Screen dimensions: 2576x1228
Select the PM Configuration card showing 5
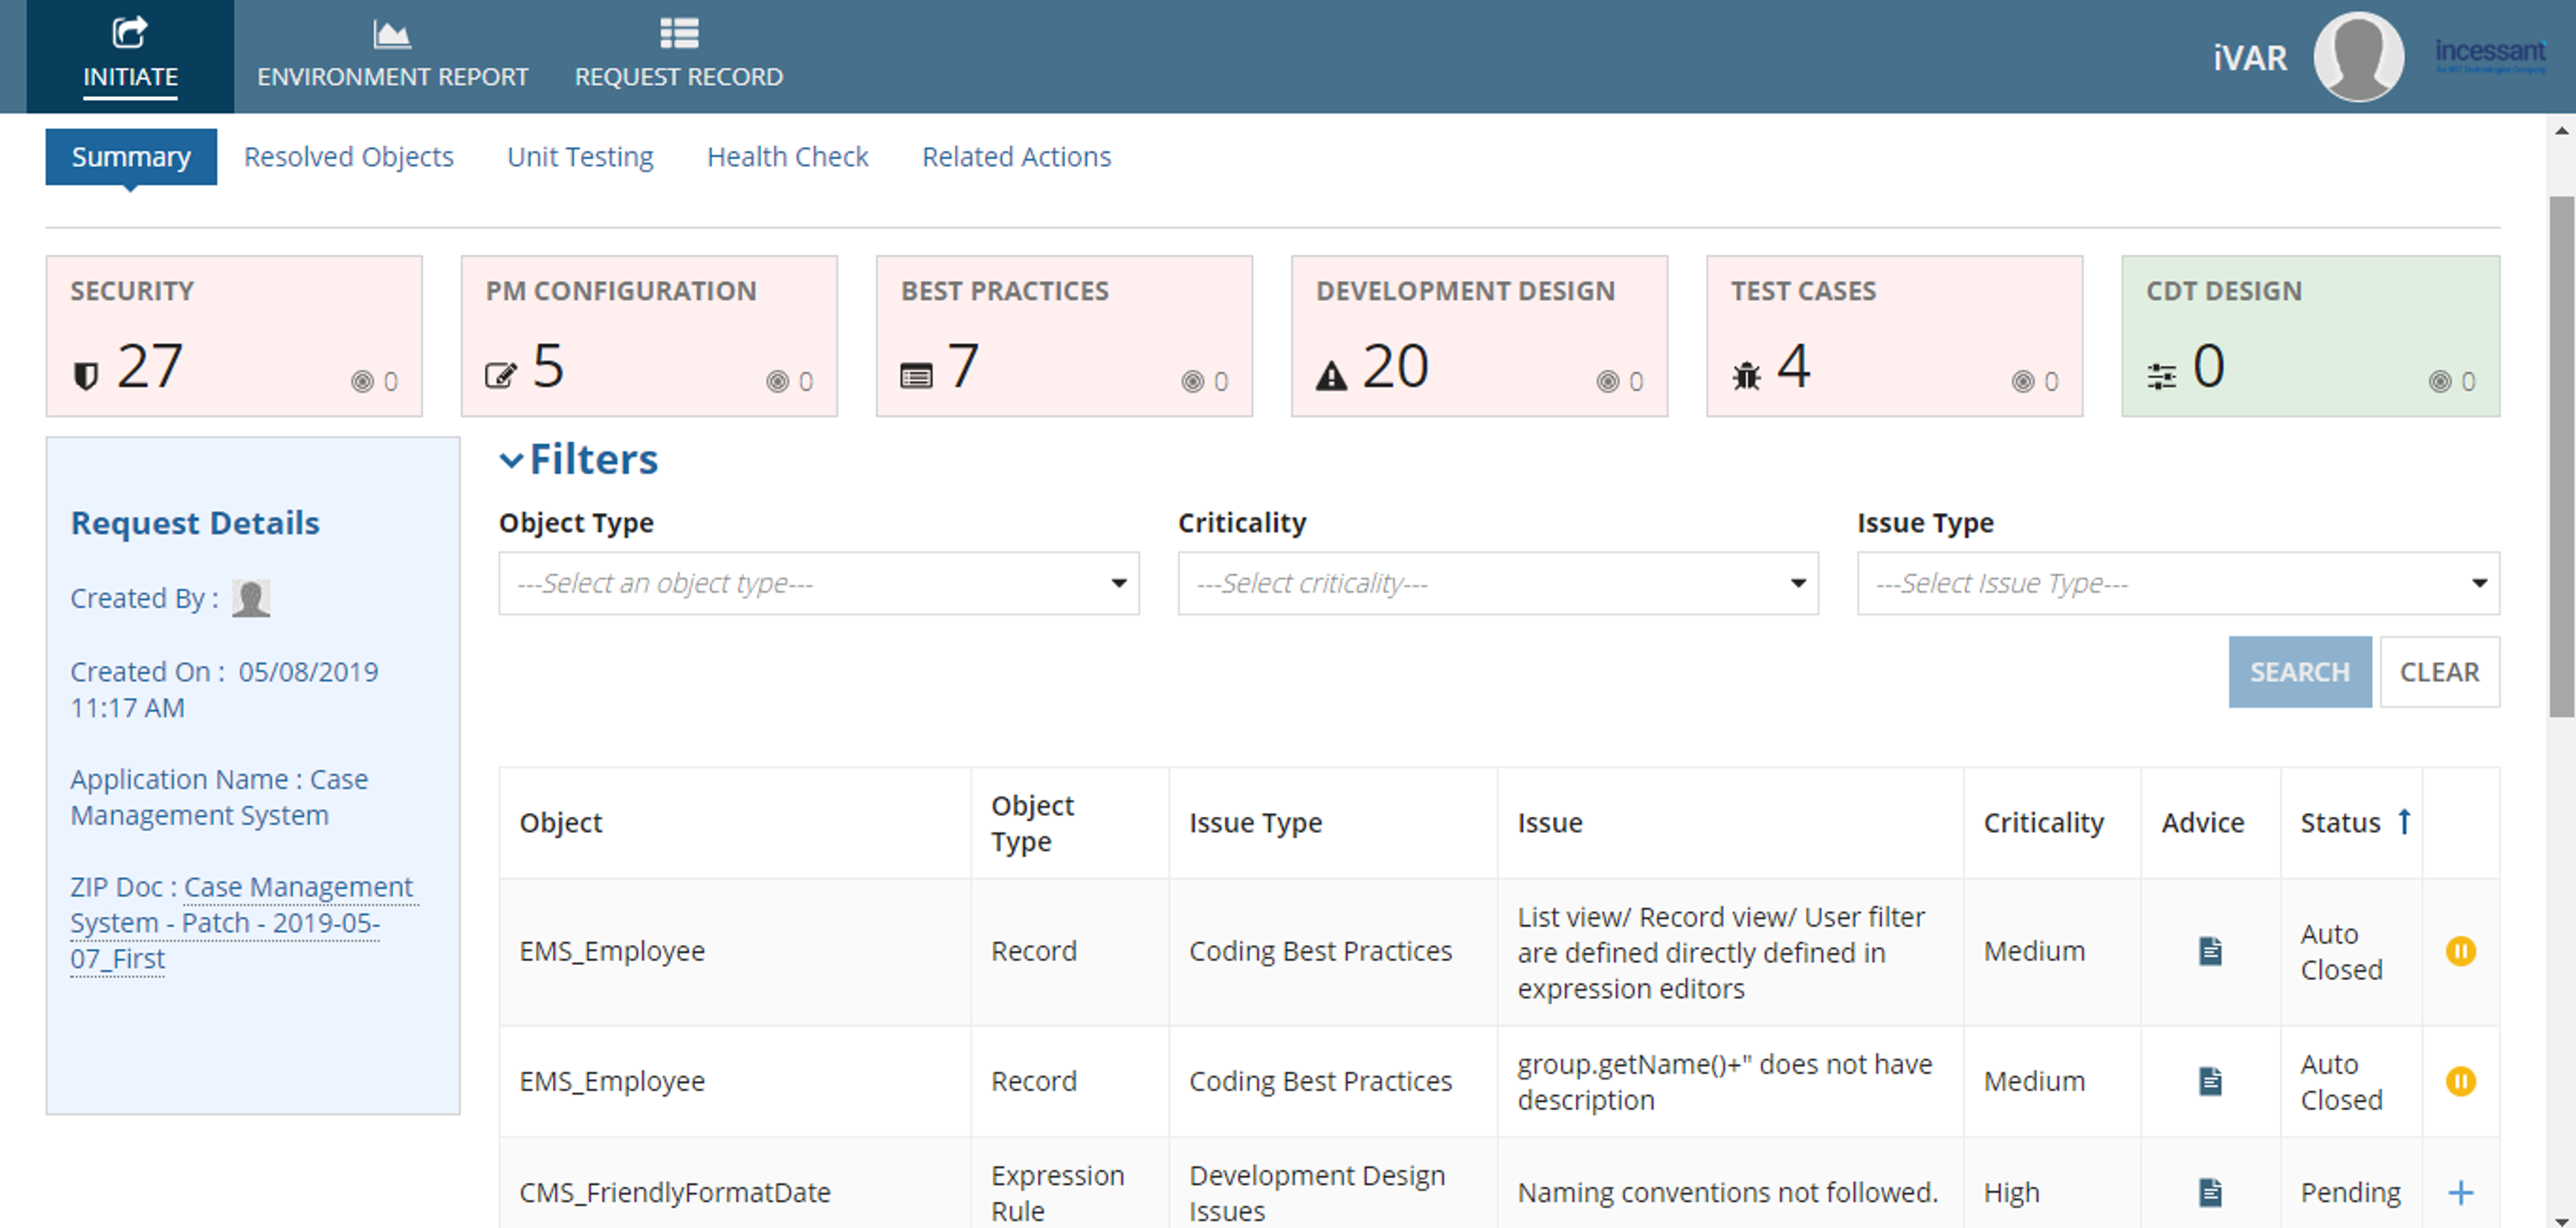click(649, 336)
